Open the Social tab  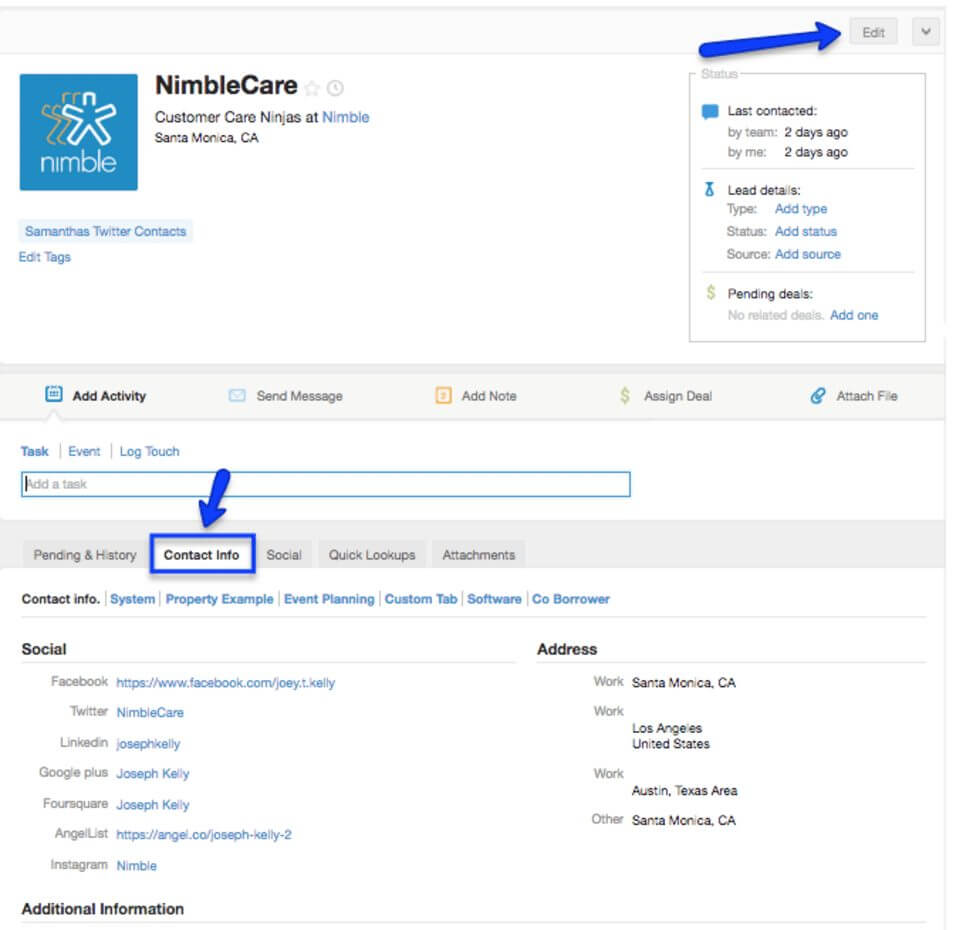click(x=284, y=554)
